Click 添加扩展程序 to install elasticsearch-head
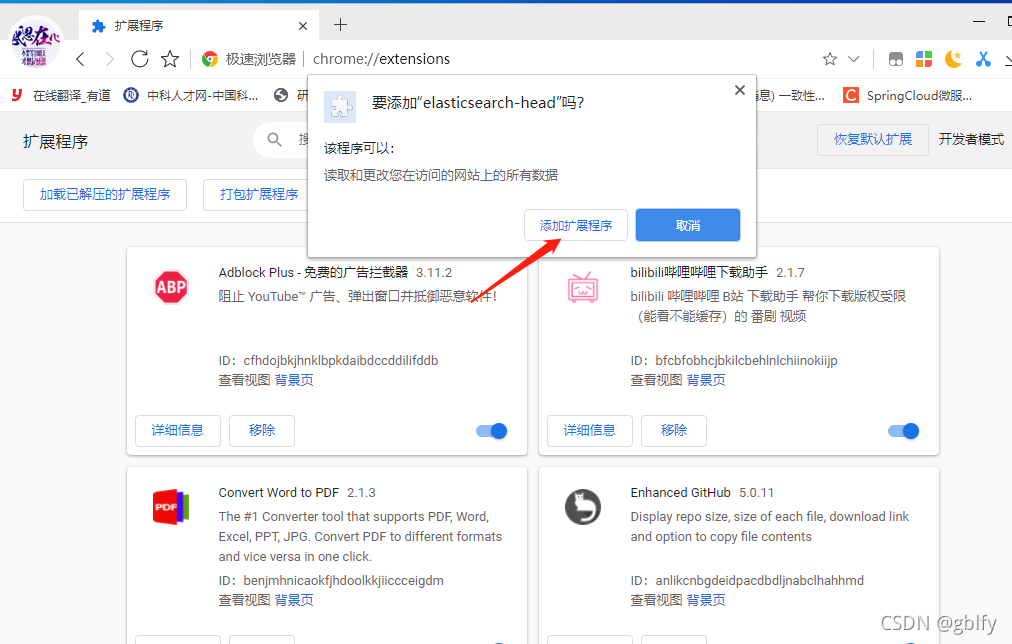 [x=576, y=224]
